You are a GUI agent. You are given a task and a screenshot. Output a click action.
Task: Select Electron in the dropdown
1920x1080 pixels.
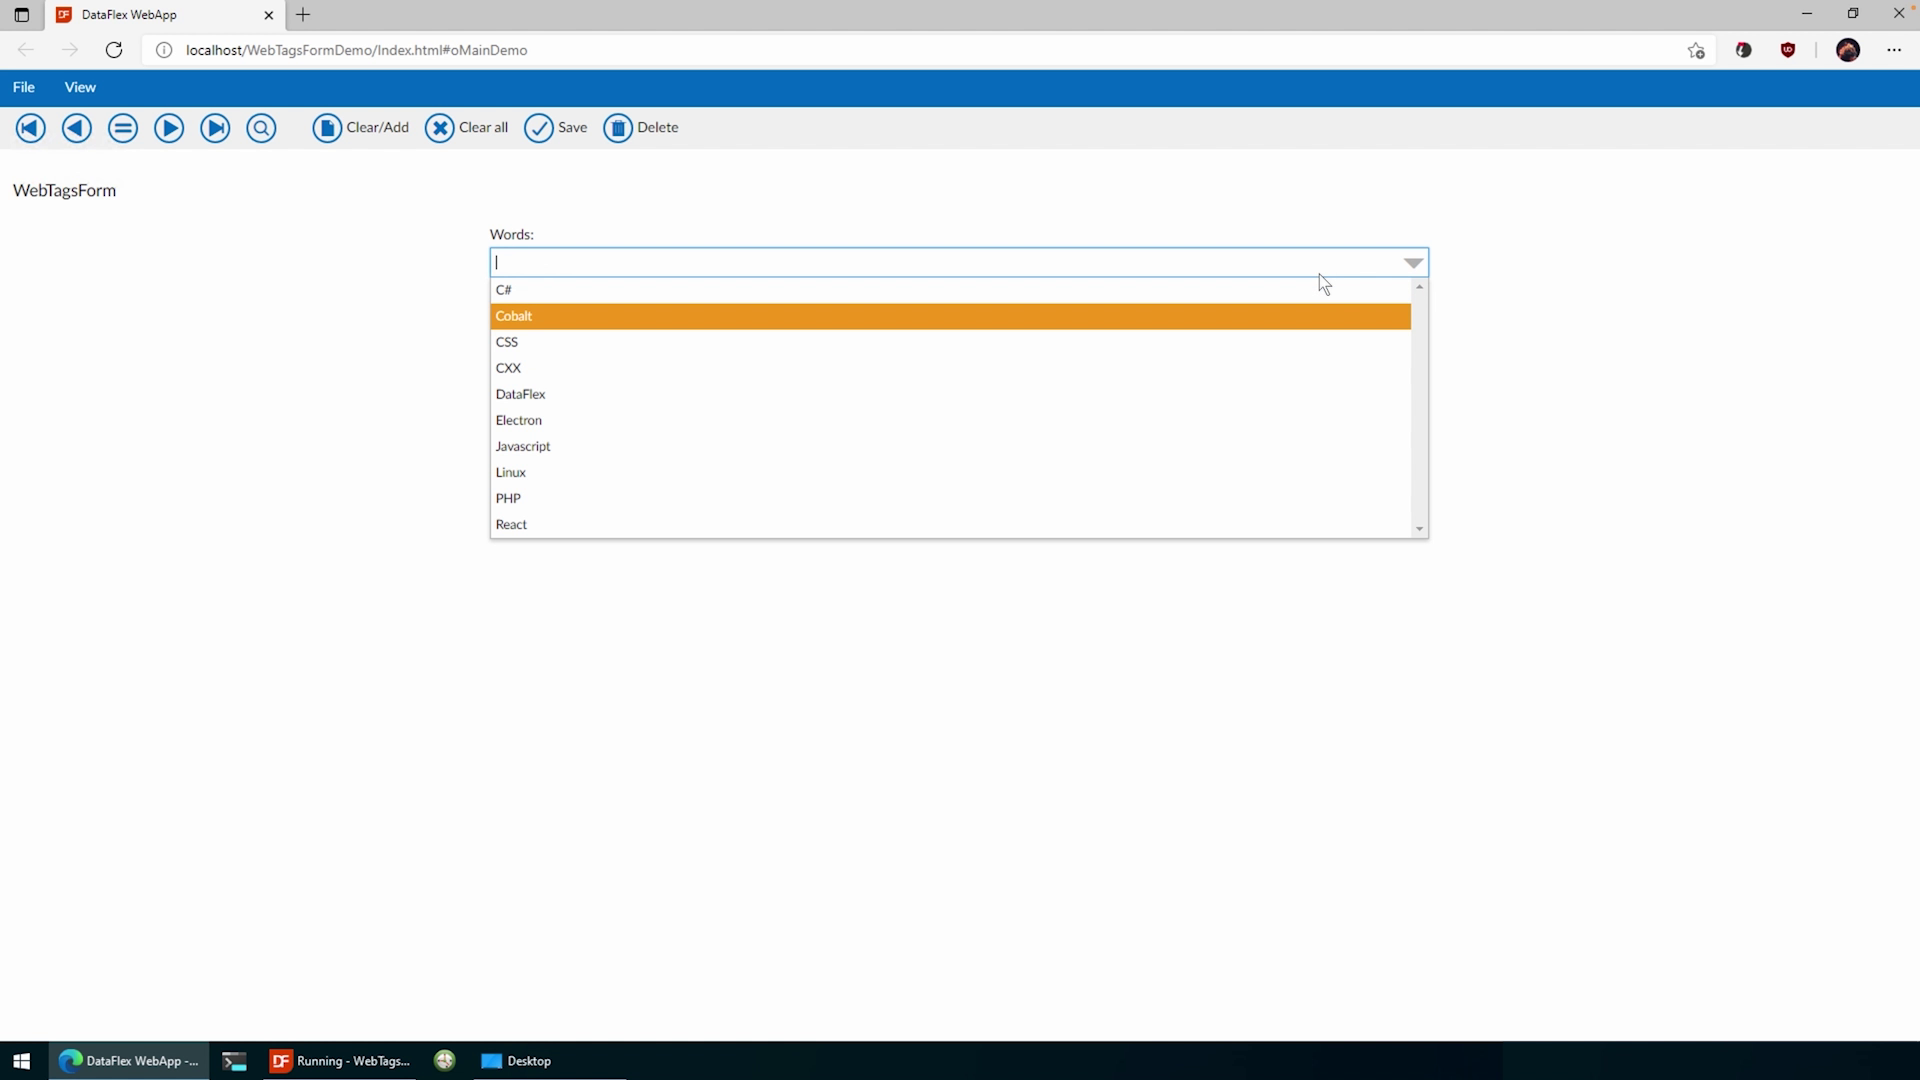[x=950, y=420]
